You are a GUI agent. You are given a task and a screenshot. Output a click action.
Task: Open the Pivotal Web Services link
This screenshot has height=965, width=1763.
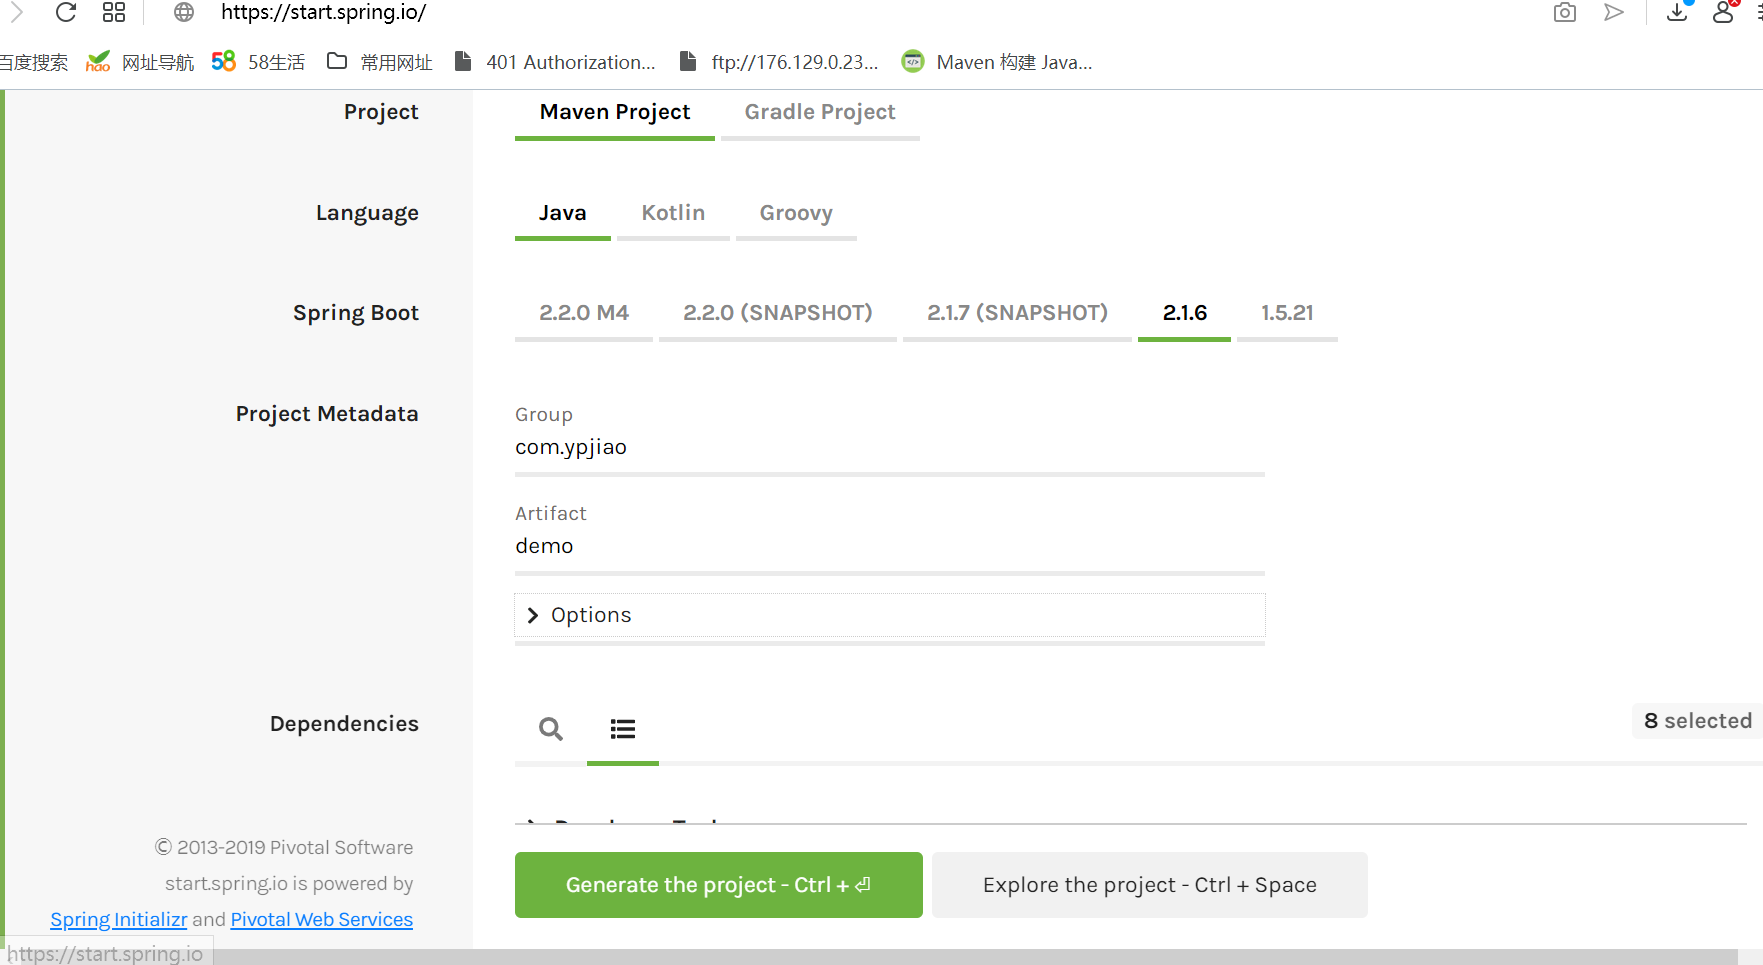(x=322, y=920)
